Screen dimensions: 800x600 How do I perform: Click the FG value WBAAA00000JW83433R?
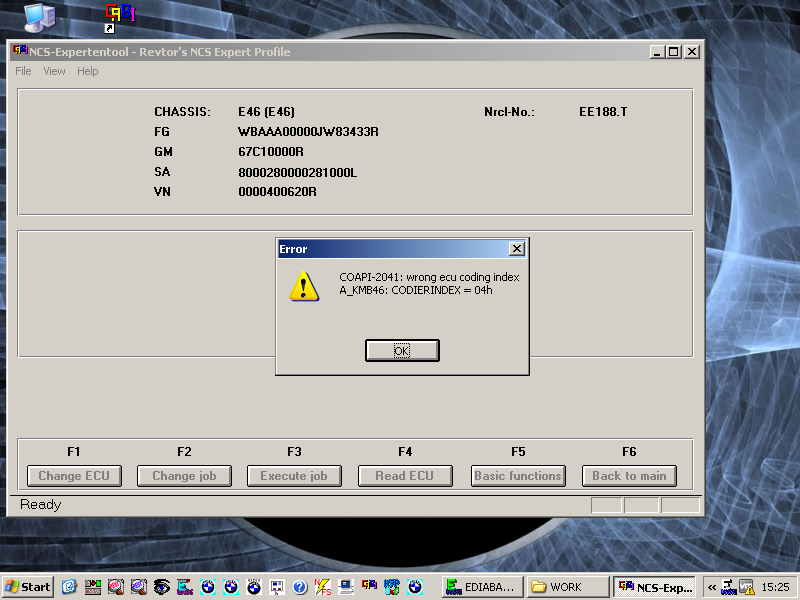click(x=308, y=132)
